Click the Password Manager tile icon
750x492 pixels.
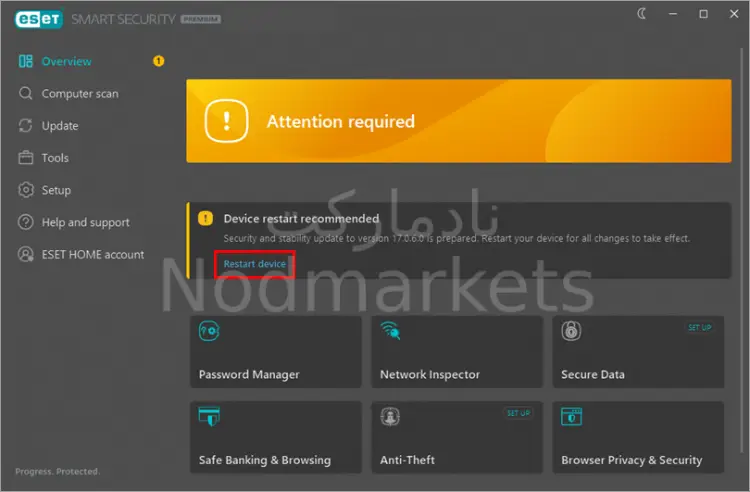pyautogui.click(x=209, y=331)
